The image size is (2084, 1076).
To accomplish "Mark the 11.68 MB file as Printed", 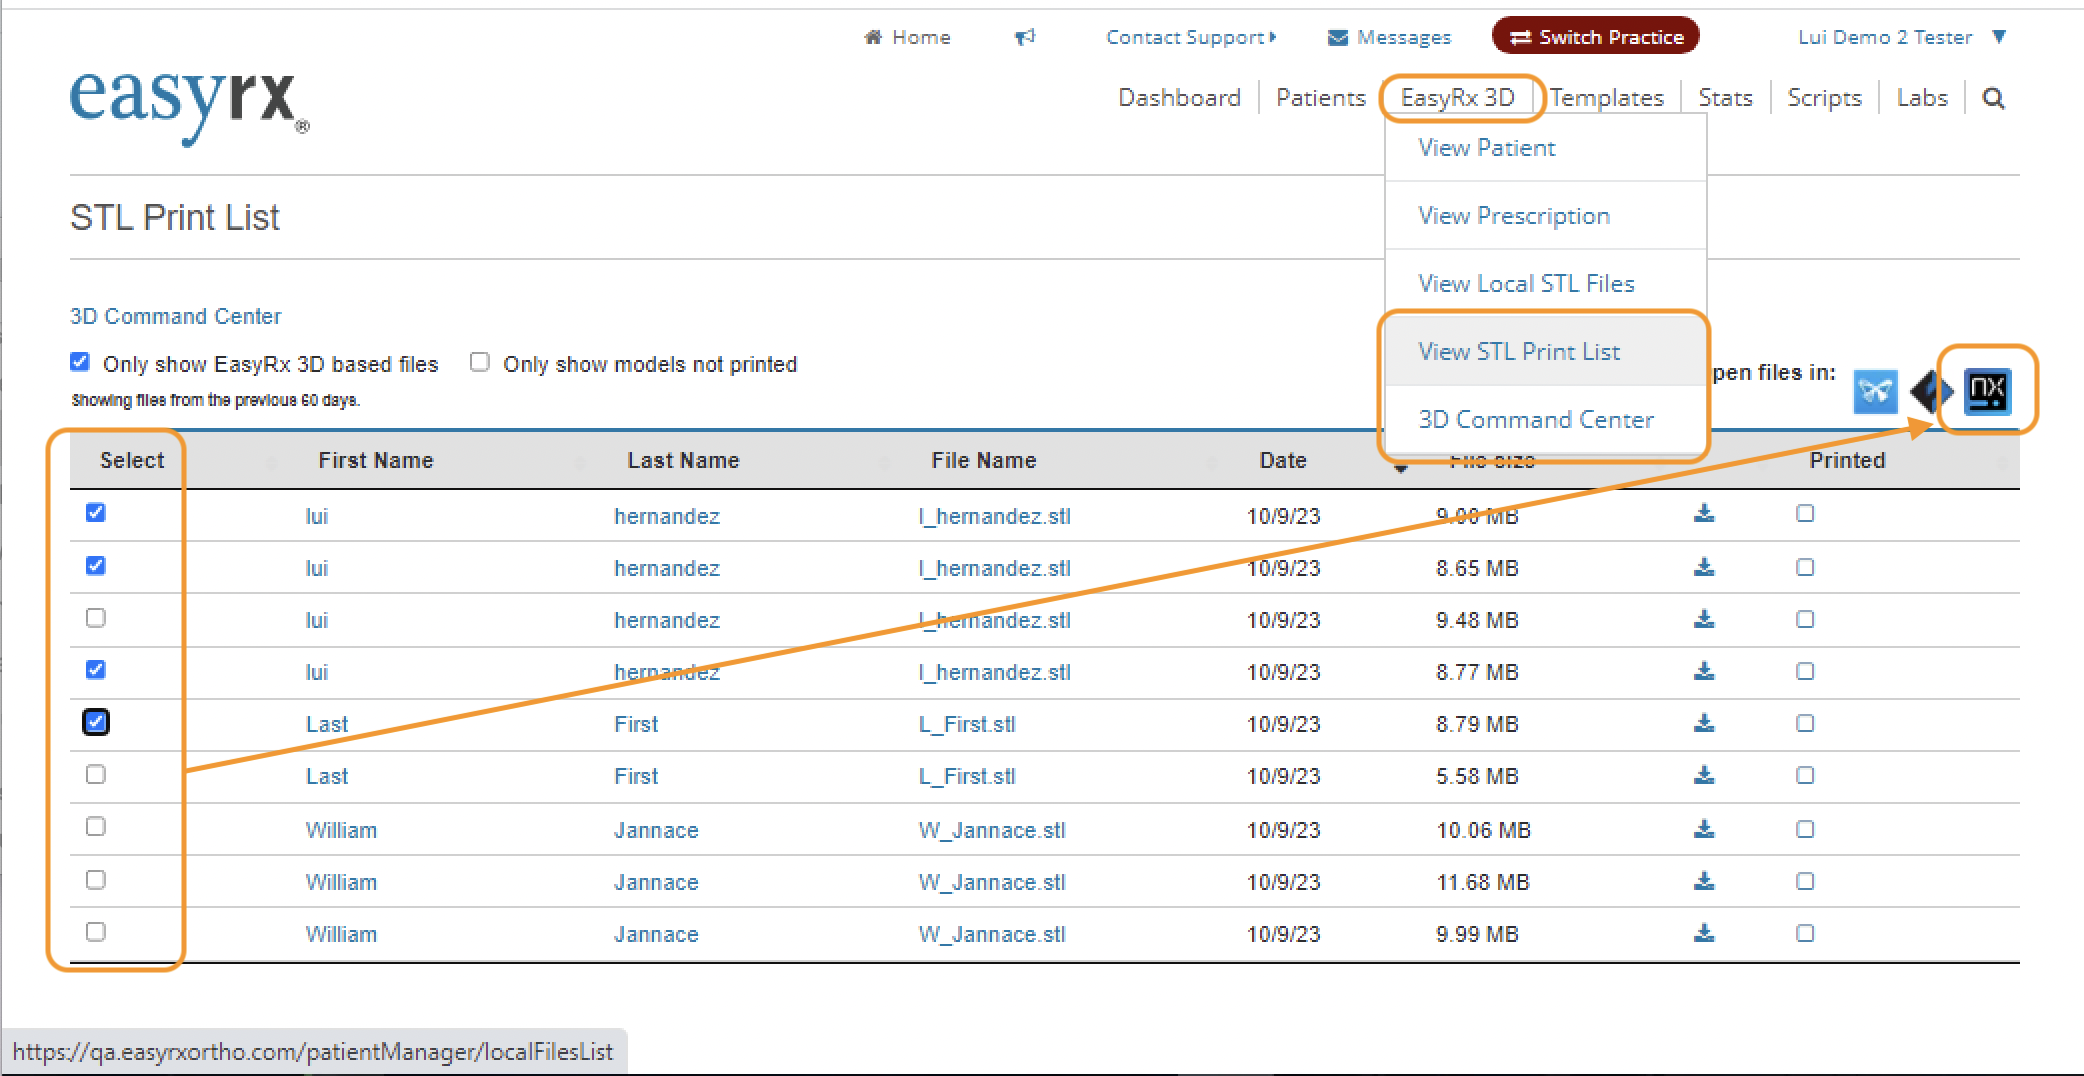I will 1805,881.
